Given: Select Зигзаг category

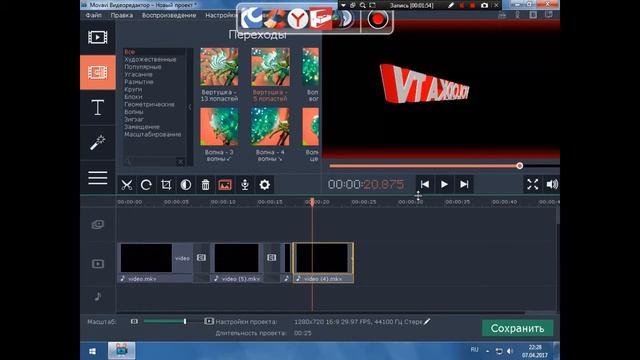Looking at the screenshot, I should [x=134, y=119].
